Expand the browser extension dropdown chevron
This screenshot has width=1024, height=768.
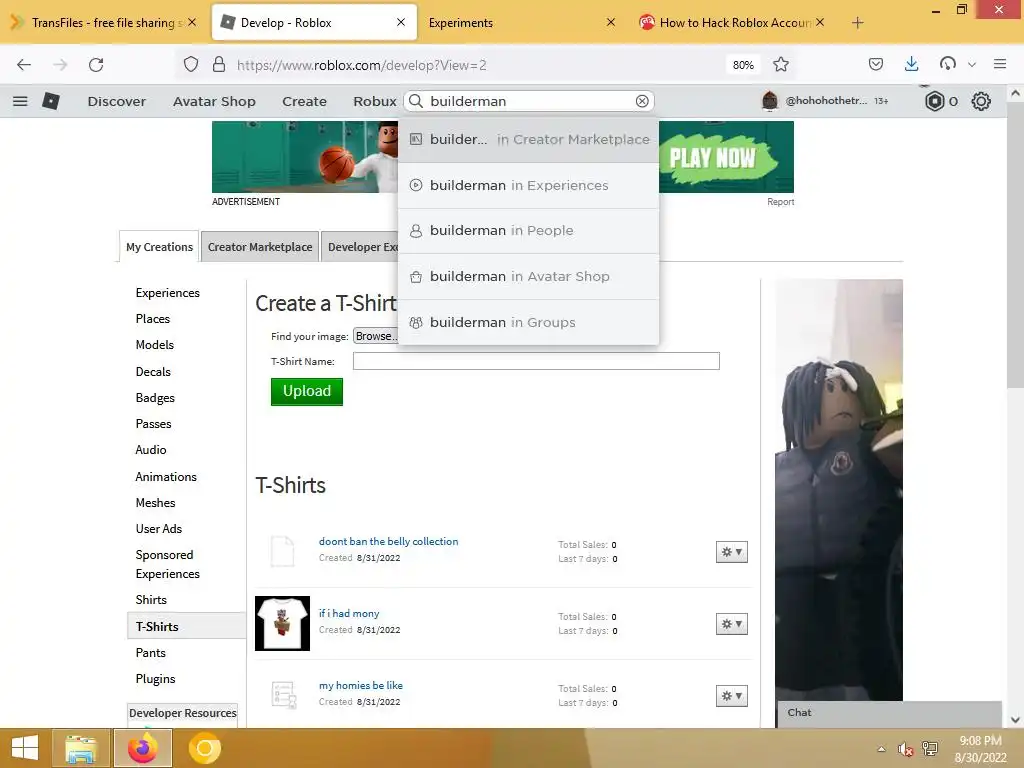coord(972,65)
